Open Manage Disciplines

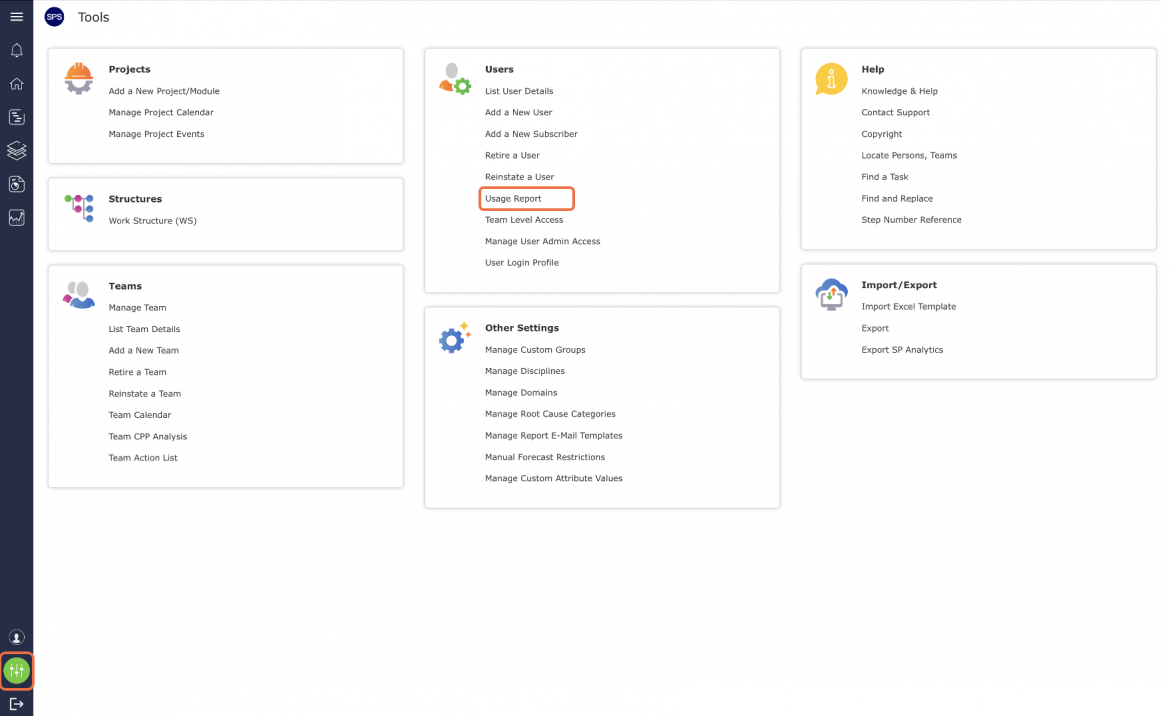525,371
